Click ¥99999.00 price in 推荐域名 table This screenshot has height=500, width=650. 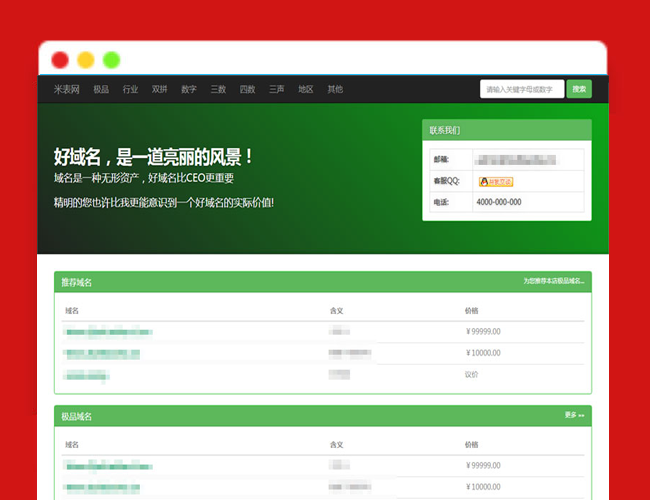click(483, 332)
